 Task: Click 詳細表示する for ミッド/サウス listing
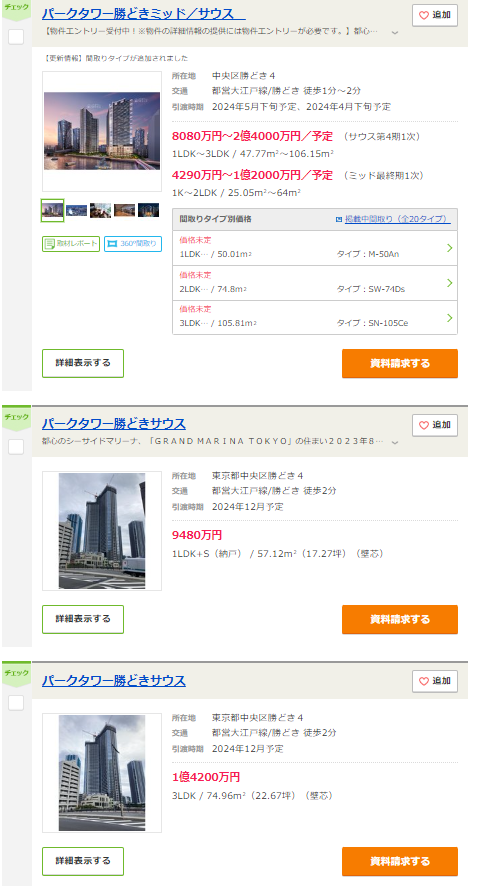pyautogui.click(x=83, y=363)
